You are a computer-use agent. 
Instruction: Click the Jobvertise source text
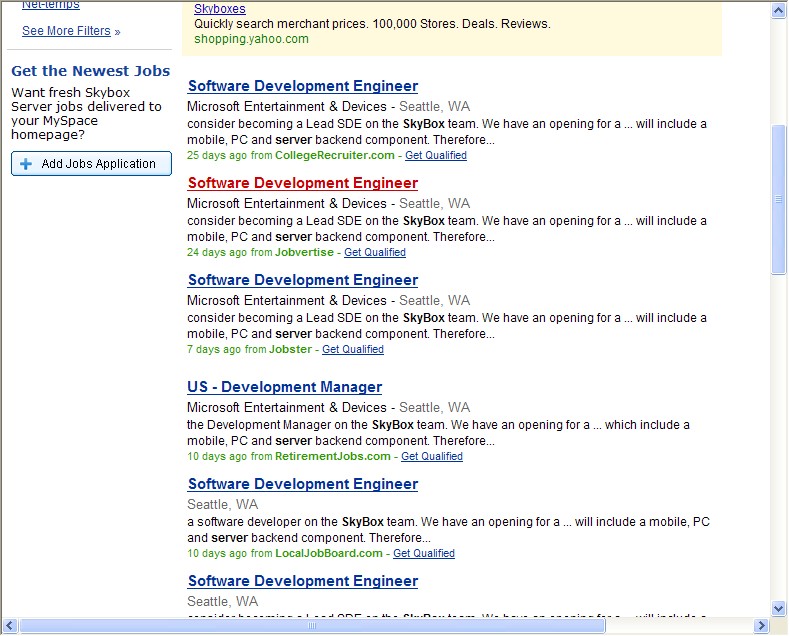pyautogui.click(x=304, y=253)
